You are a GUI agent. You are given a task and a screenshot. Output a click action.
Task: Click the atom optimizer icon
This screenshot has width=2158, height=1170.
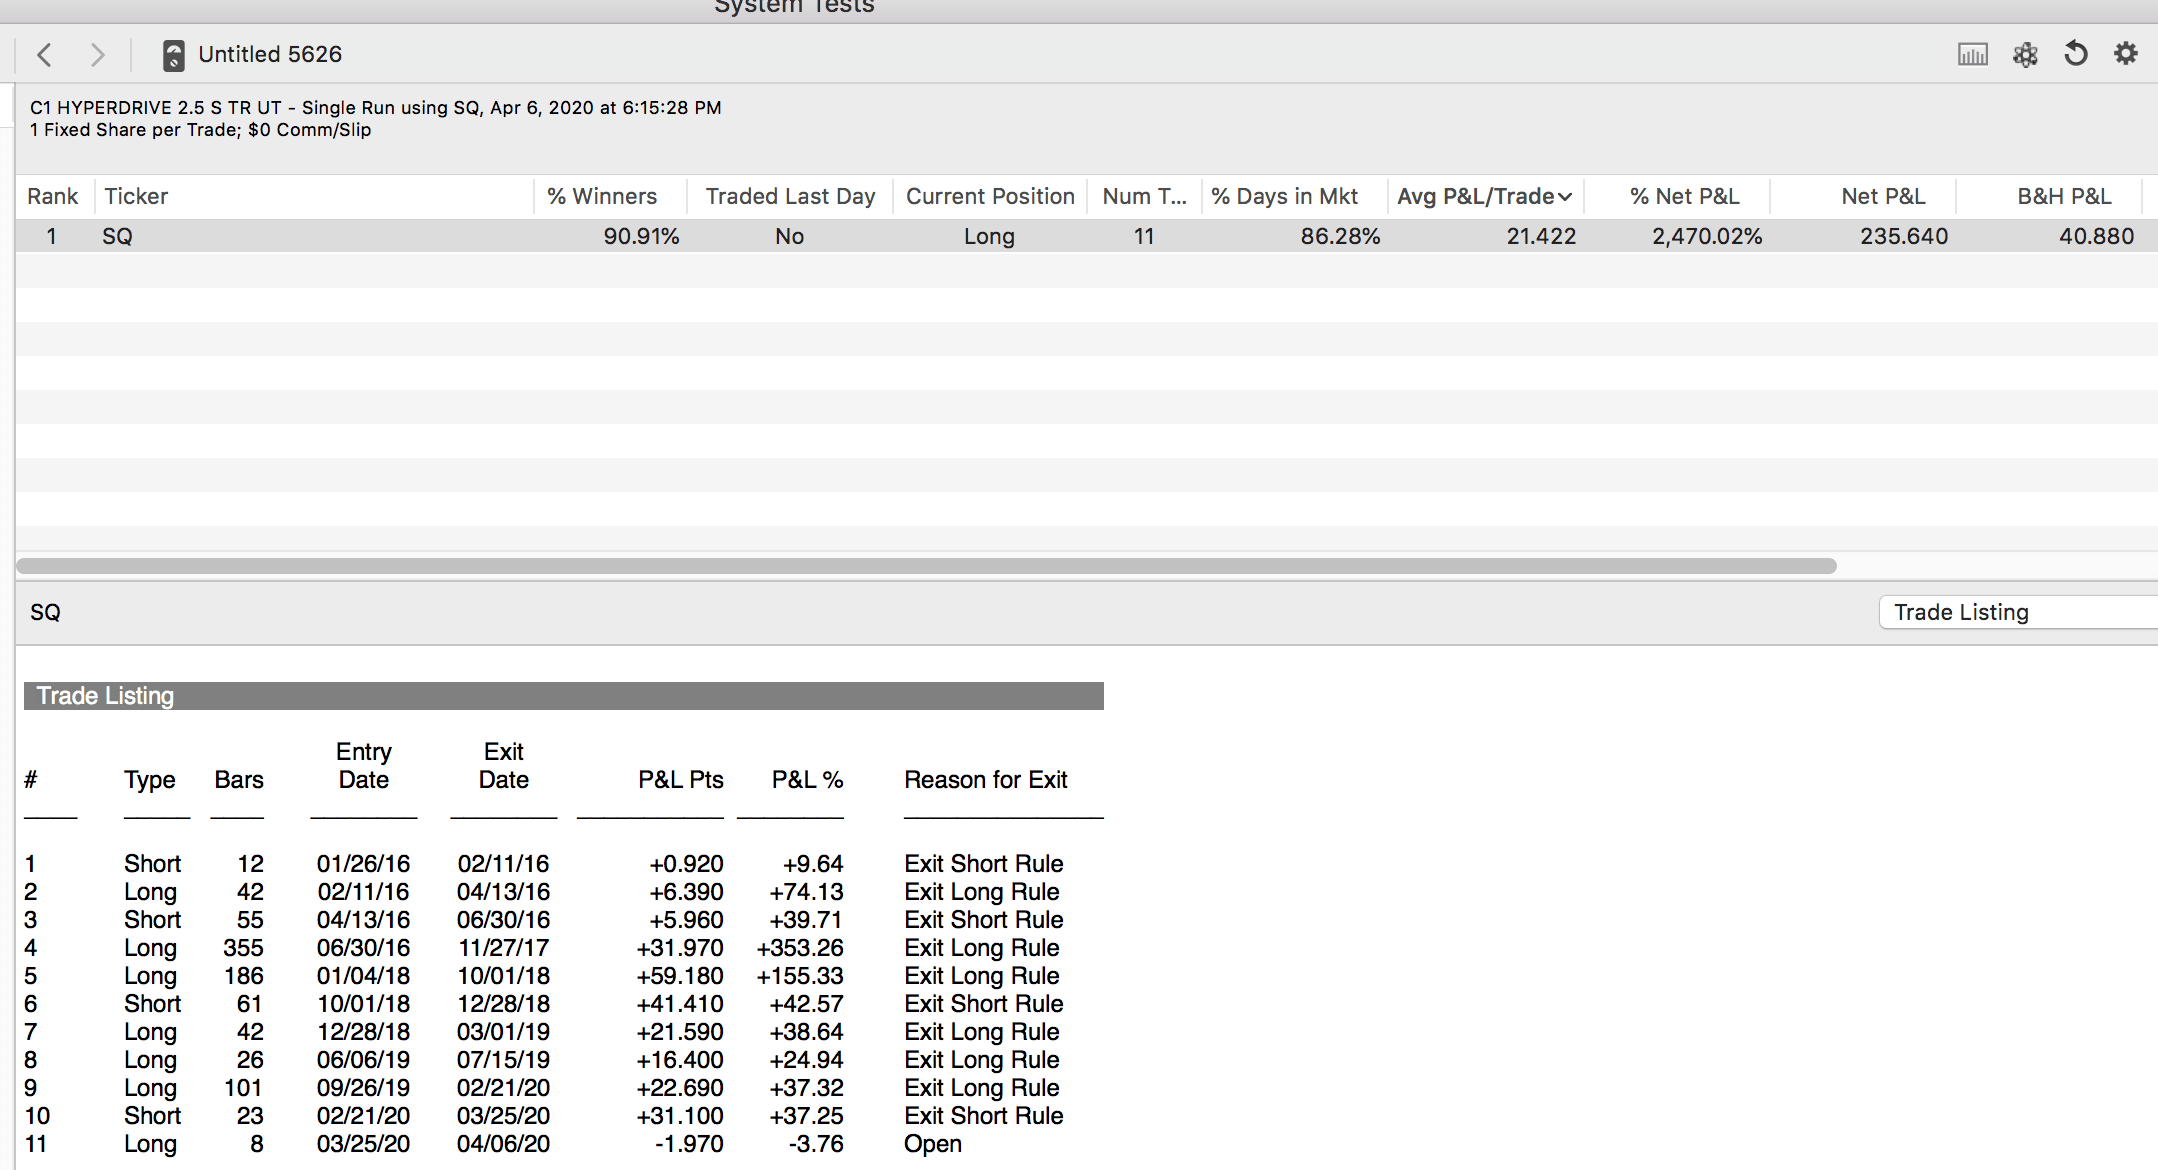point(2025,54)
